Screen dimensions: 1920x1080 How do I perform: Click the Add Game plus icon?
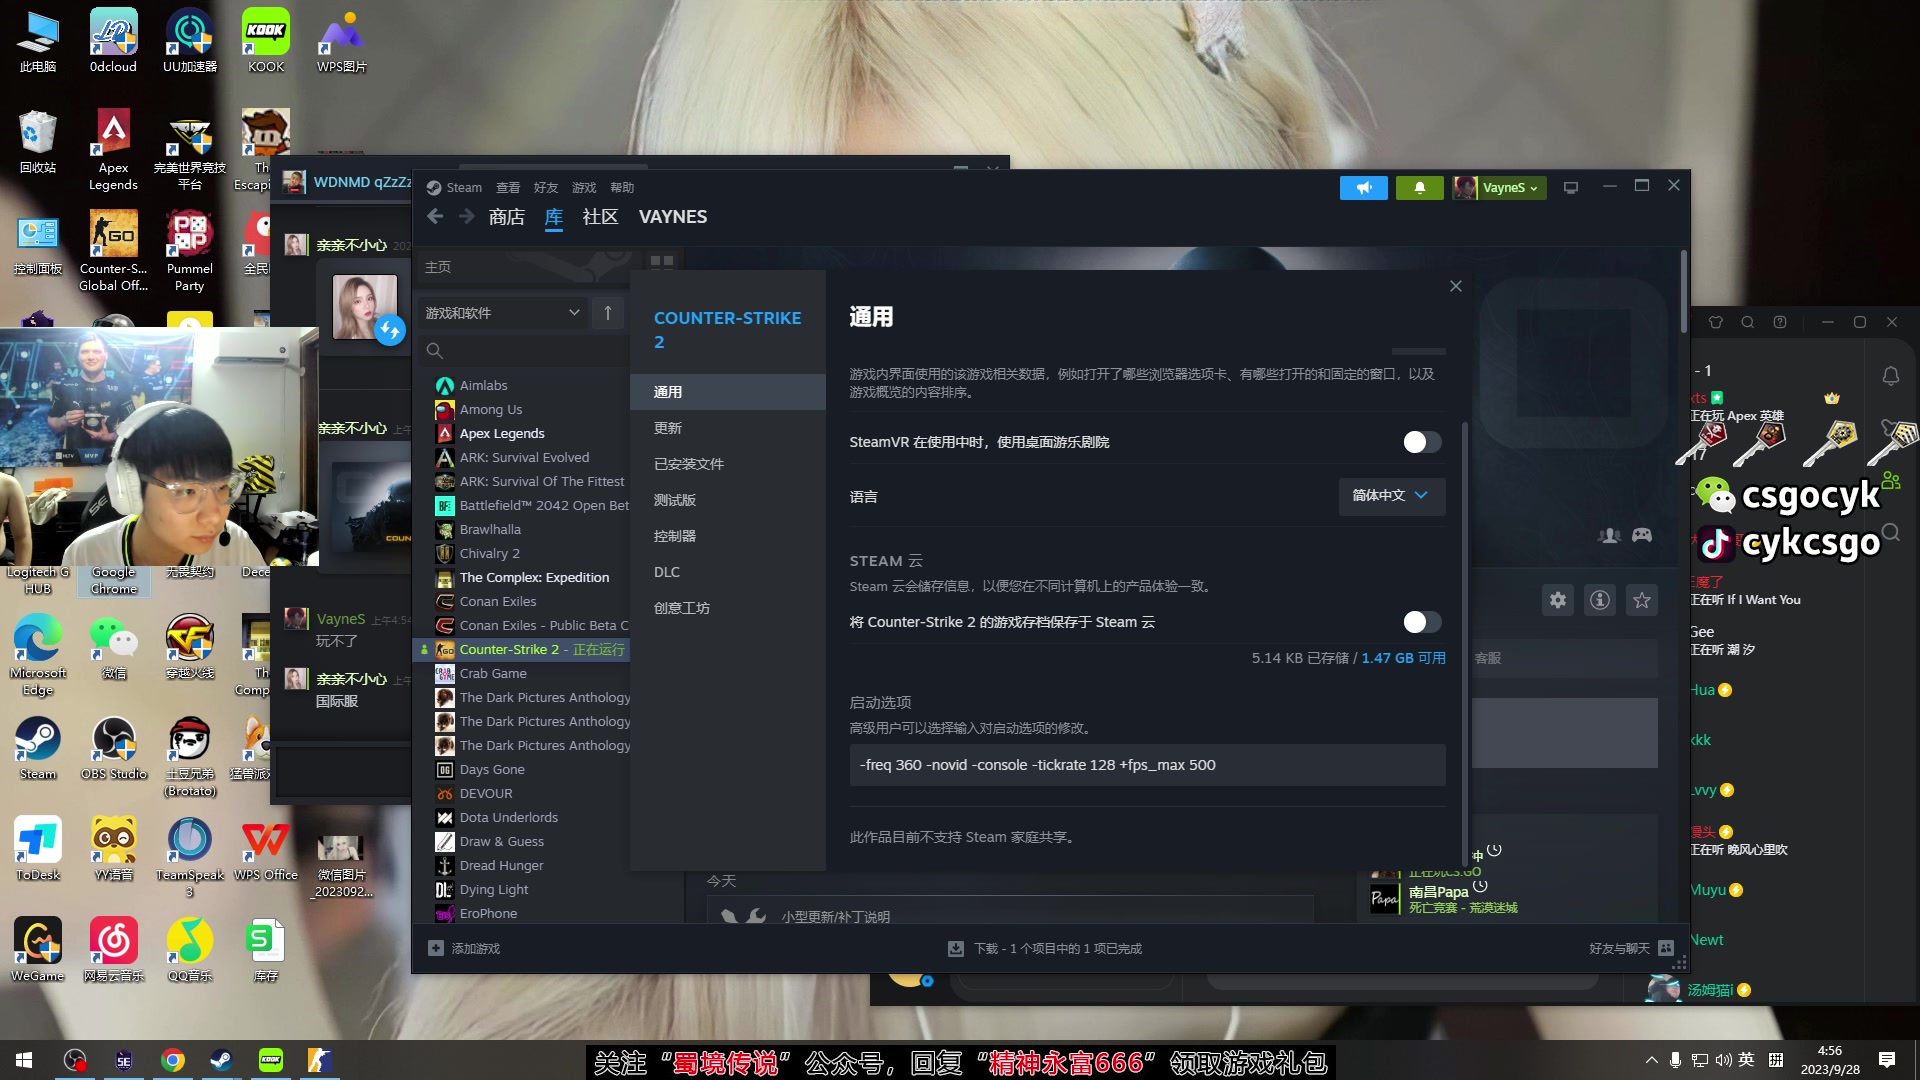pyautogui.click(x=436, y=948)
